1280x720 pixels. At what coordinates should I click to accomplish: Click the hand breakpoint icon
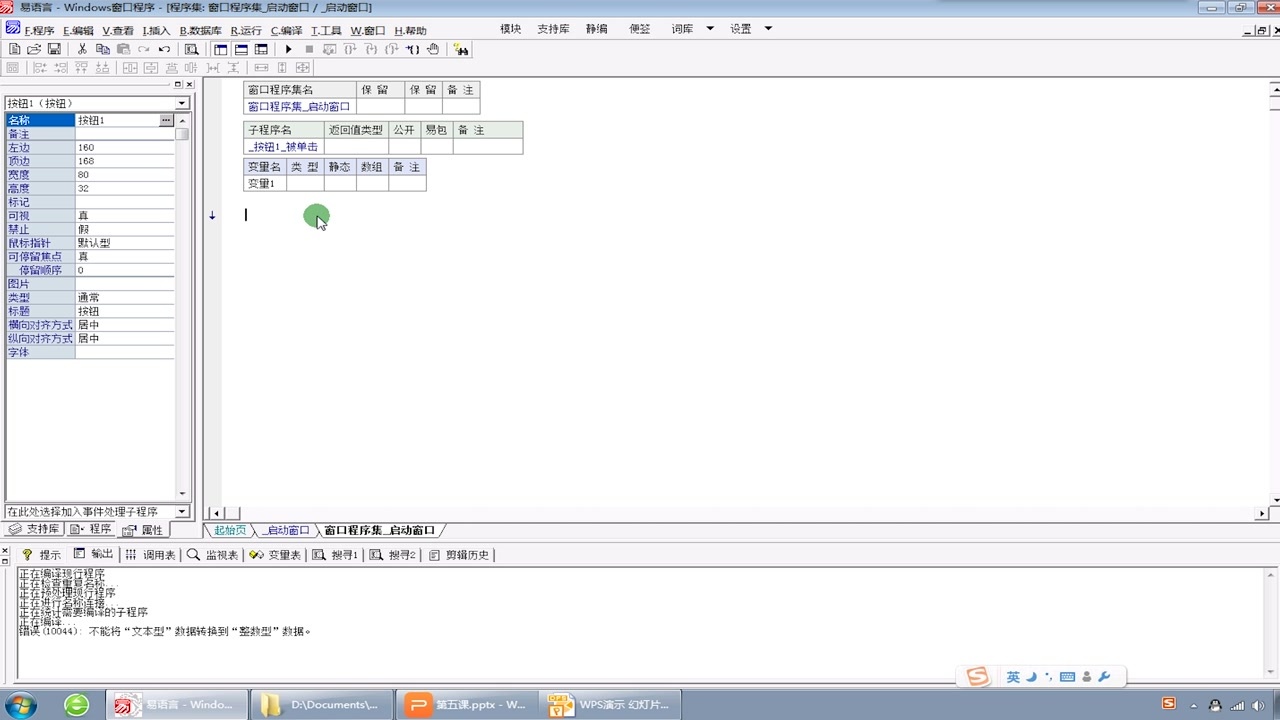[x=433, y=49]
